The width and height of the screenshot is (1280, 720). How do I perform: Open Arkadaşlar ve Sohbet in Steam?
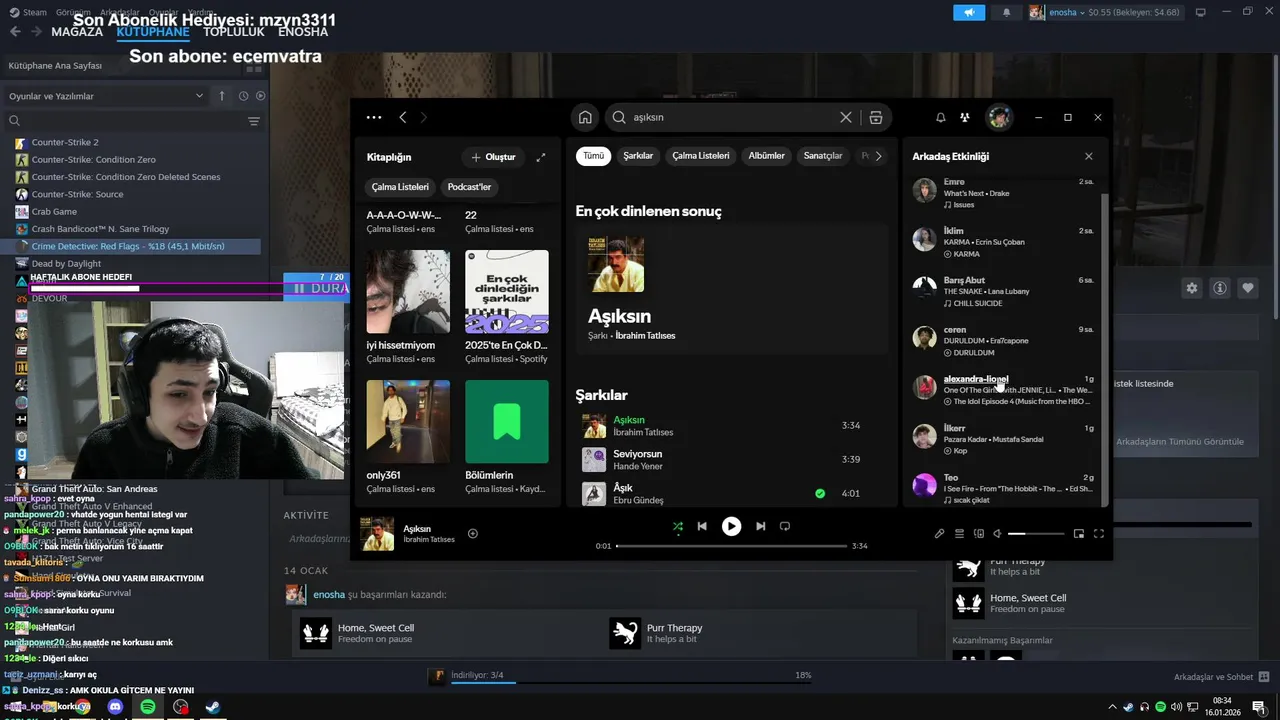point(1221,677)
